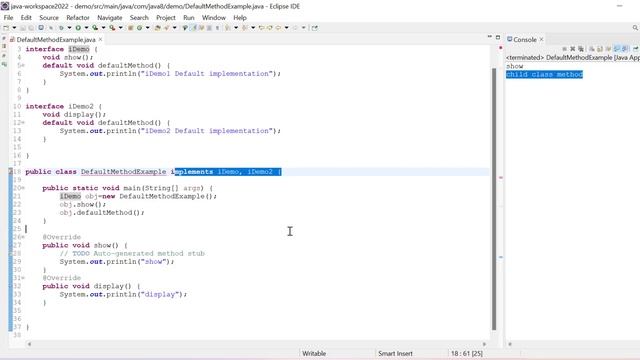Click the Smart Insert status bar field

(x=395, y=353)
